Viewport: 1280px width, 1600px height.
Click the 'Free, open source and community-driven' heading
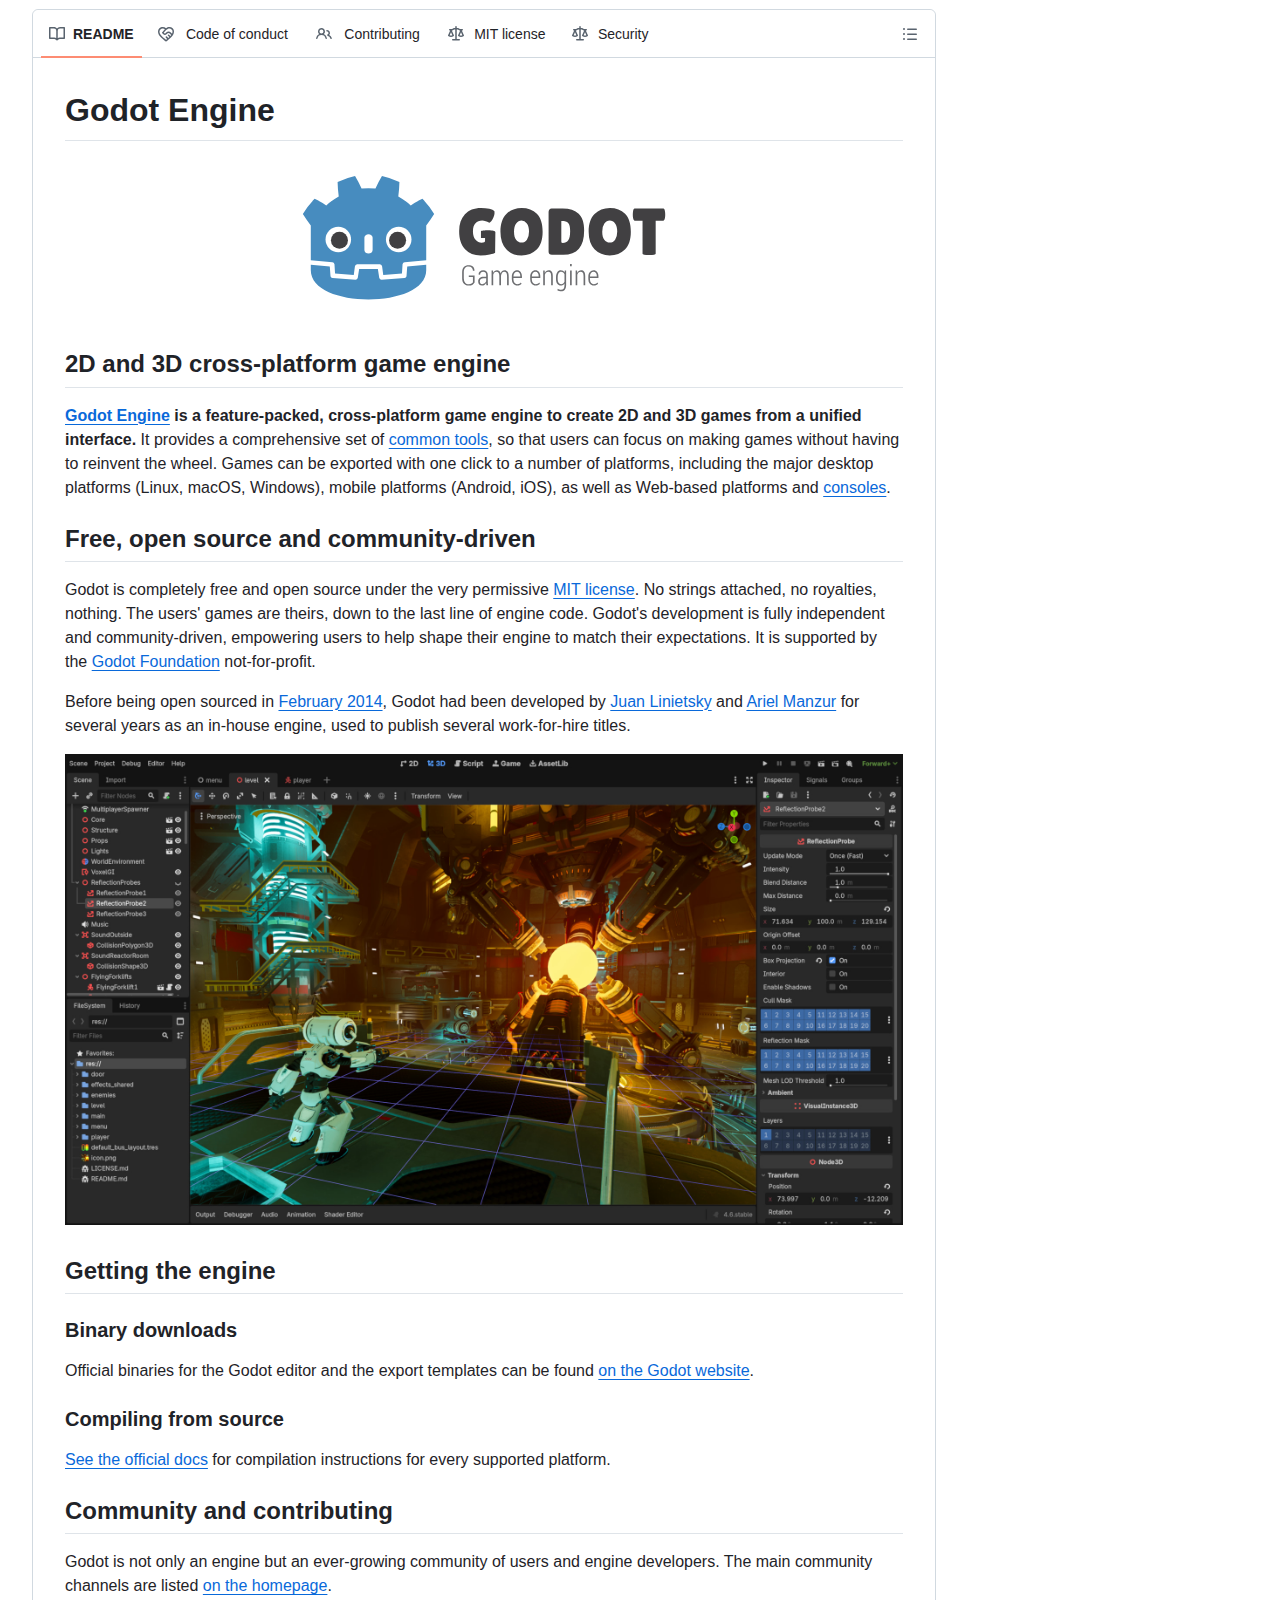click(x=300, y=539)
